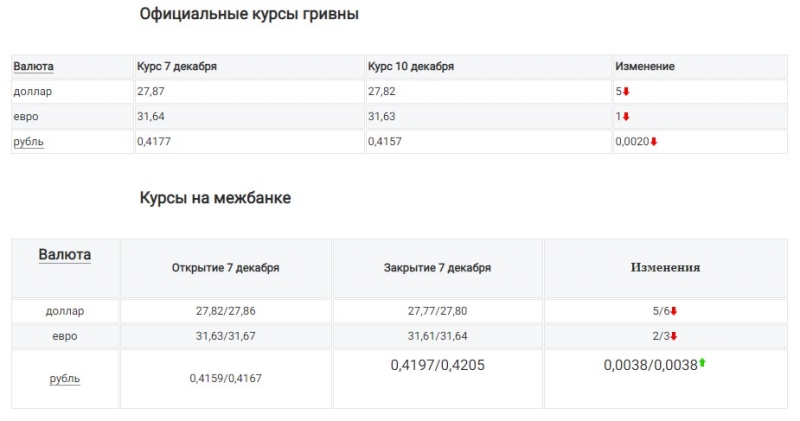Click the 27,82 dollar rate for 10 декабря
Image resolution: width=800 pixels, height=421 pixels.
point(381,92)
